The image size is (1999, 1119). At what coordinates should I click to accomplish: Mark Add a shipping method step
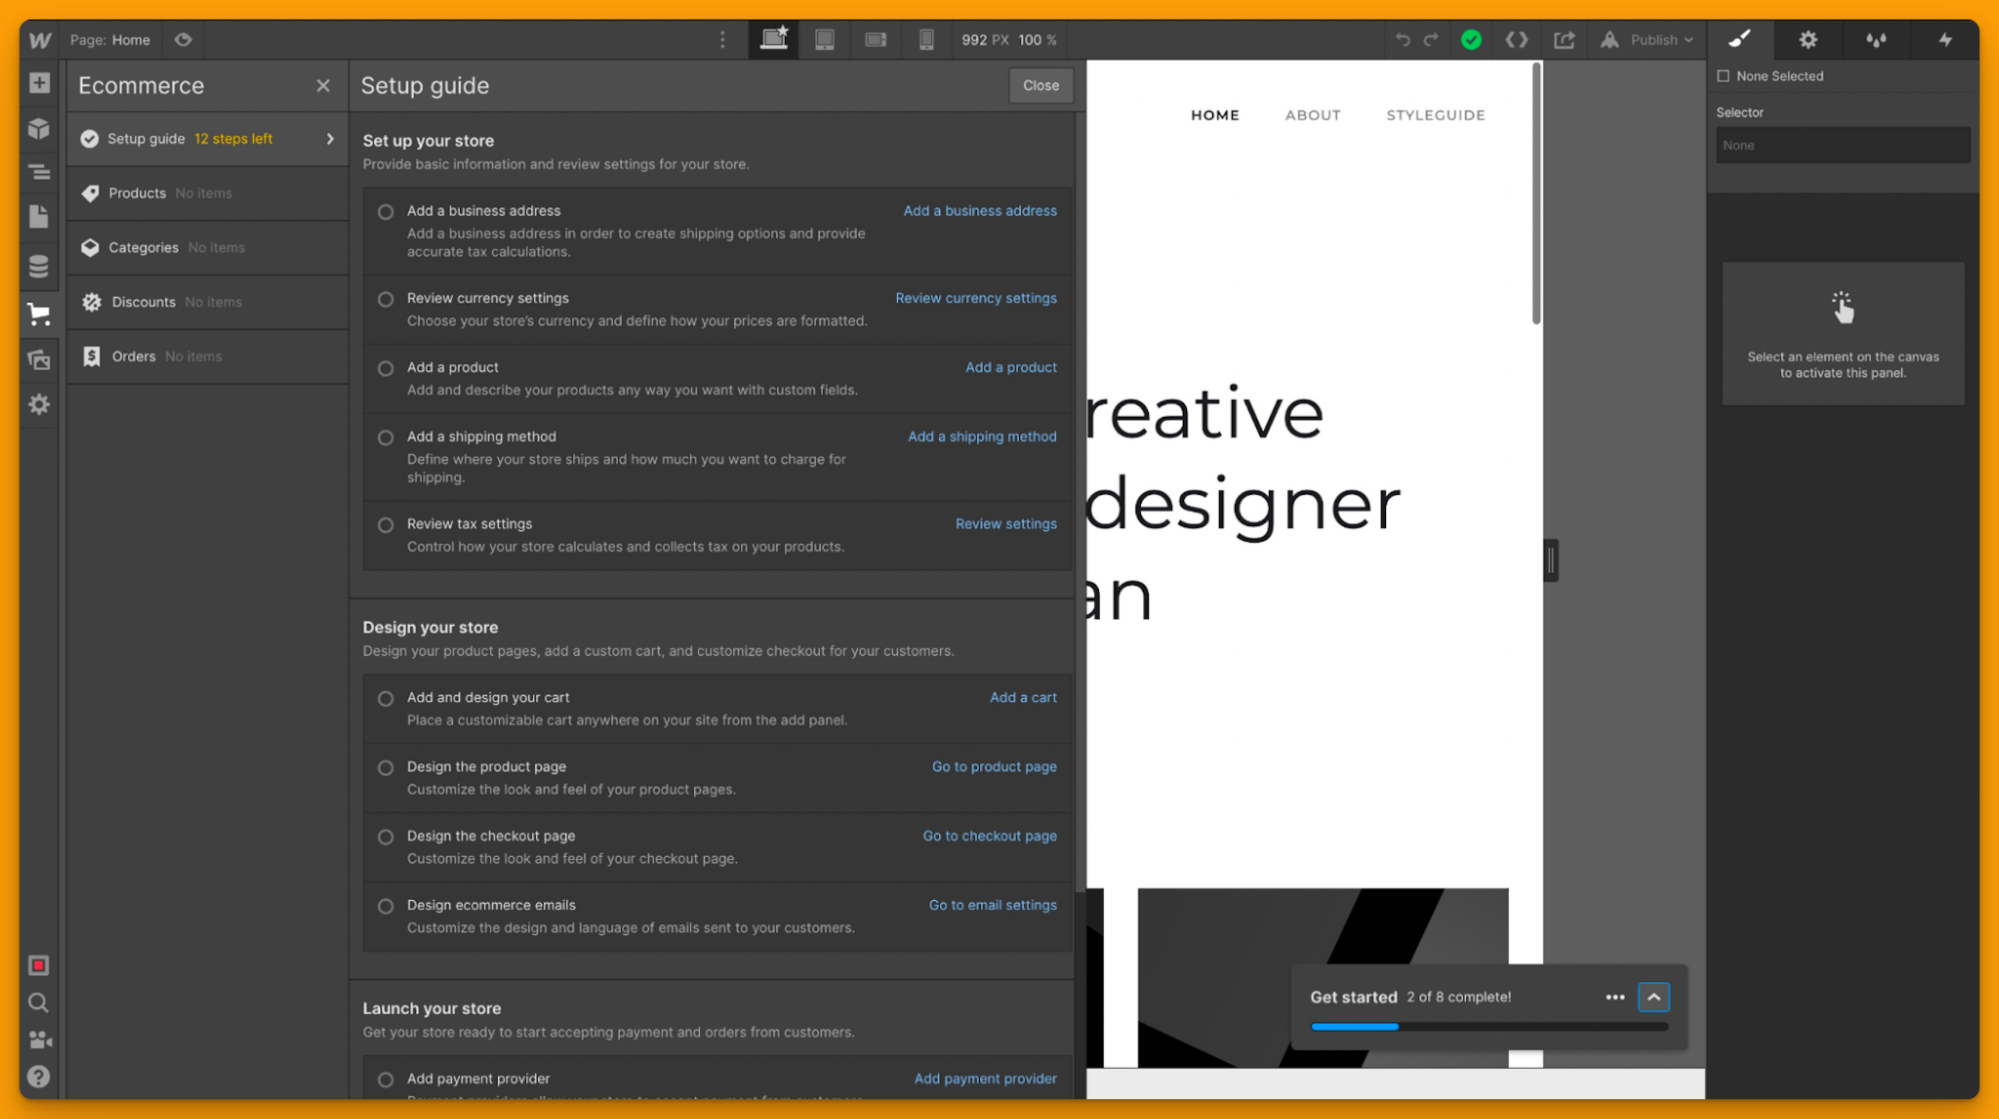click(x=386, y=437)
